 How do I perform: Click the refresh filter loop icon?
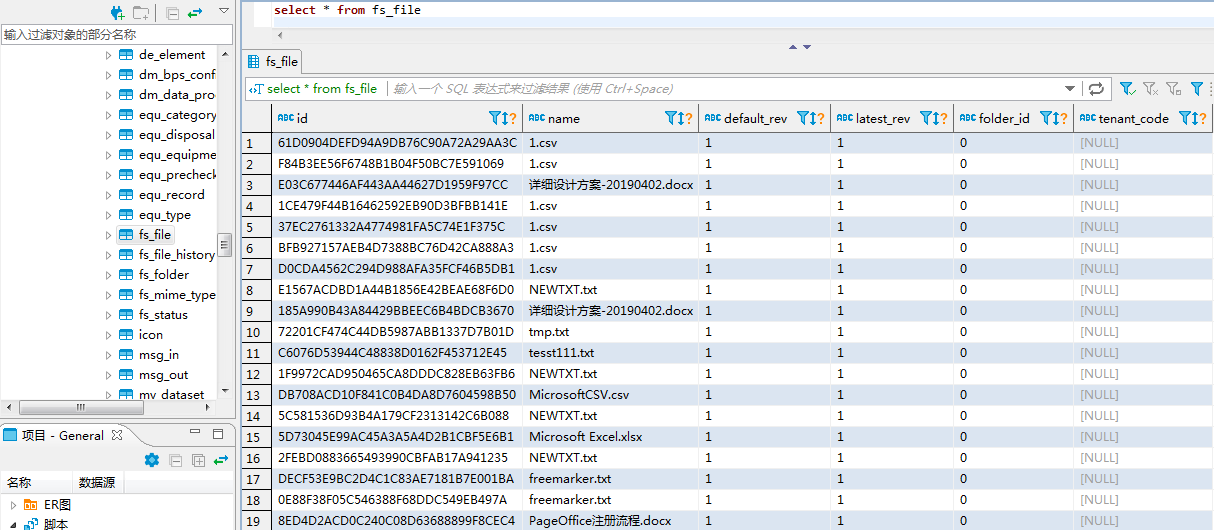(1096, 89)
